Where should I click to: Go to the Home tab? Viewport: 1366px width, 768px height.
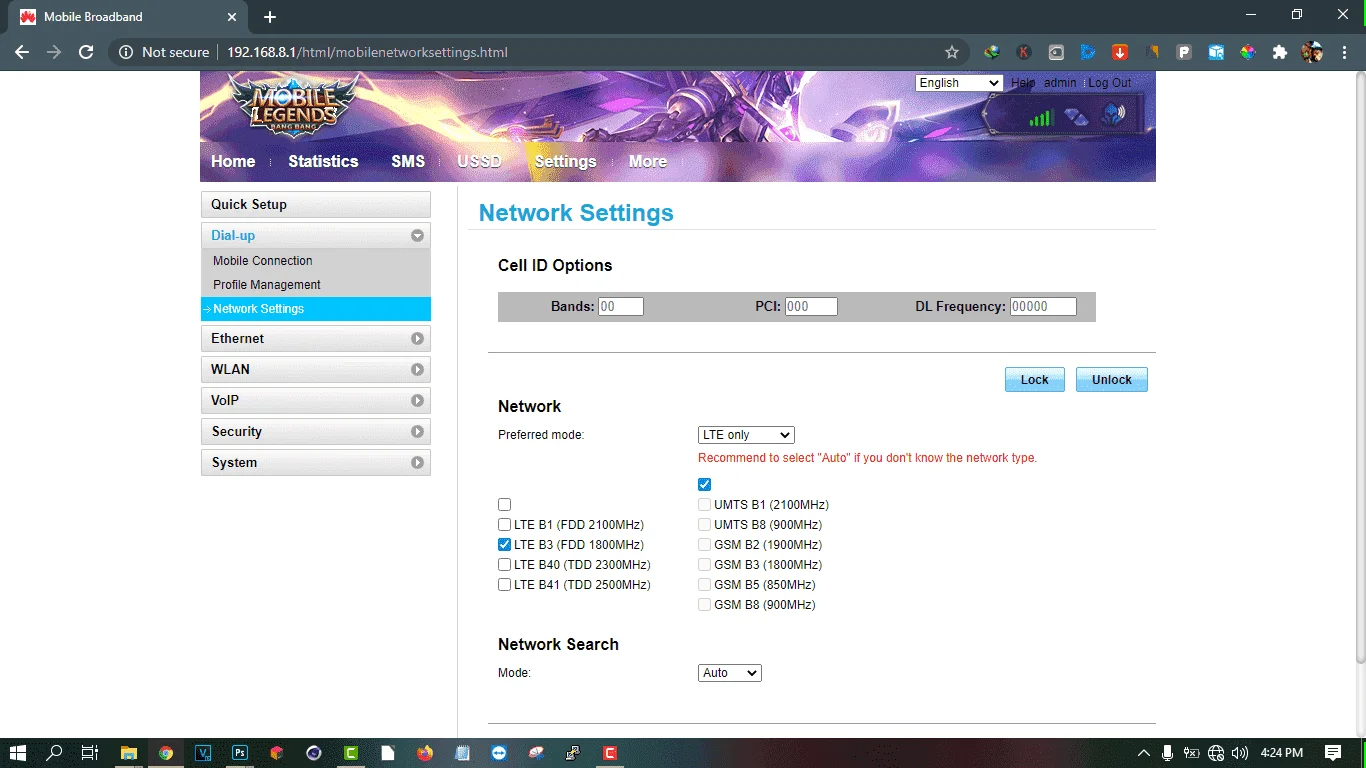(233, 161)
